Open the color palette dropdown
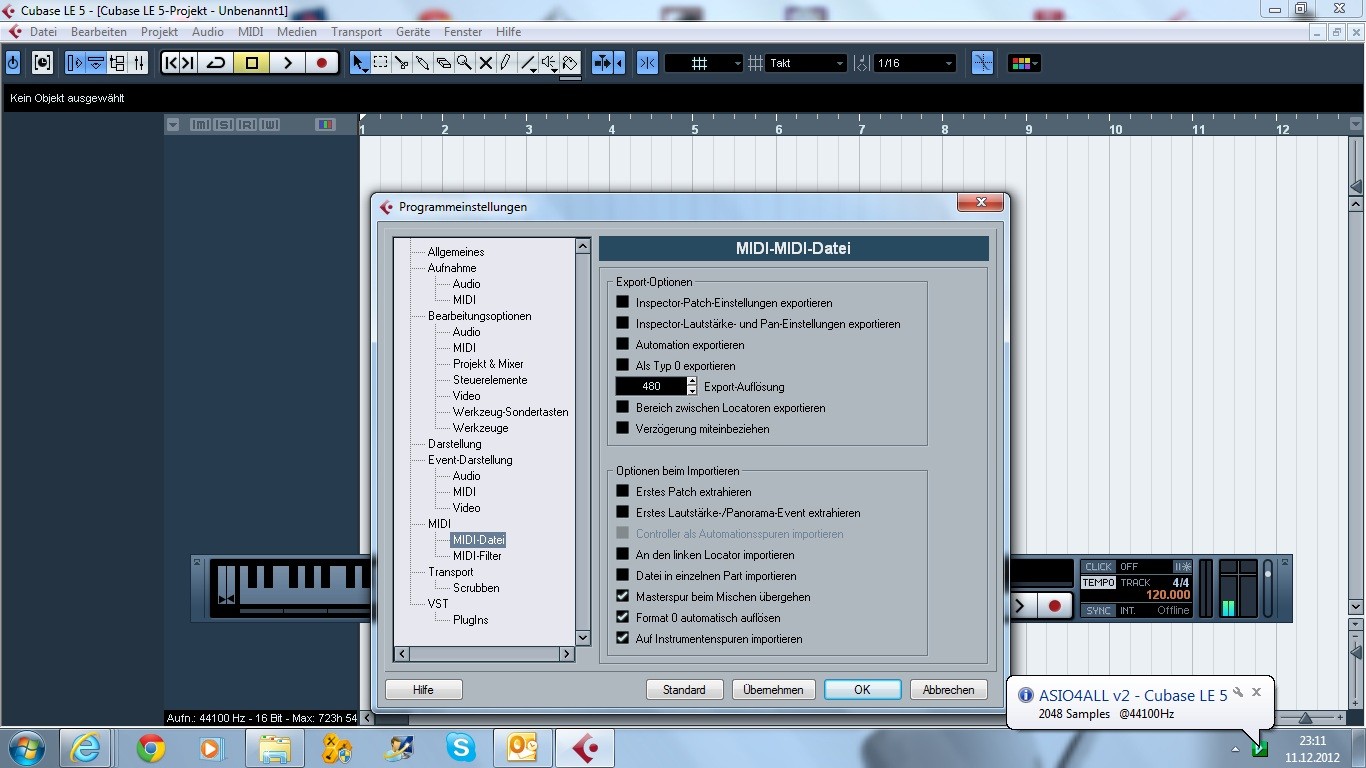 tap(1023, 63)
